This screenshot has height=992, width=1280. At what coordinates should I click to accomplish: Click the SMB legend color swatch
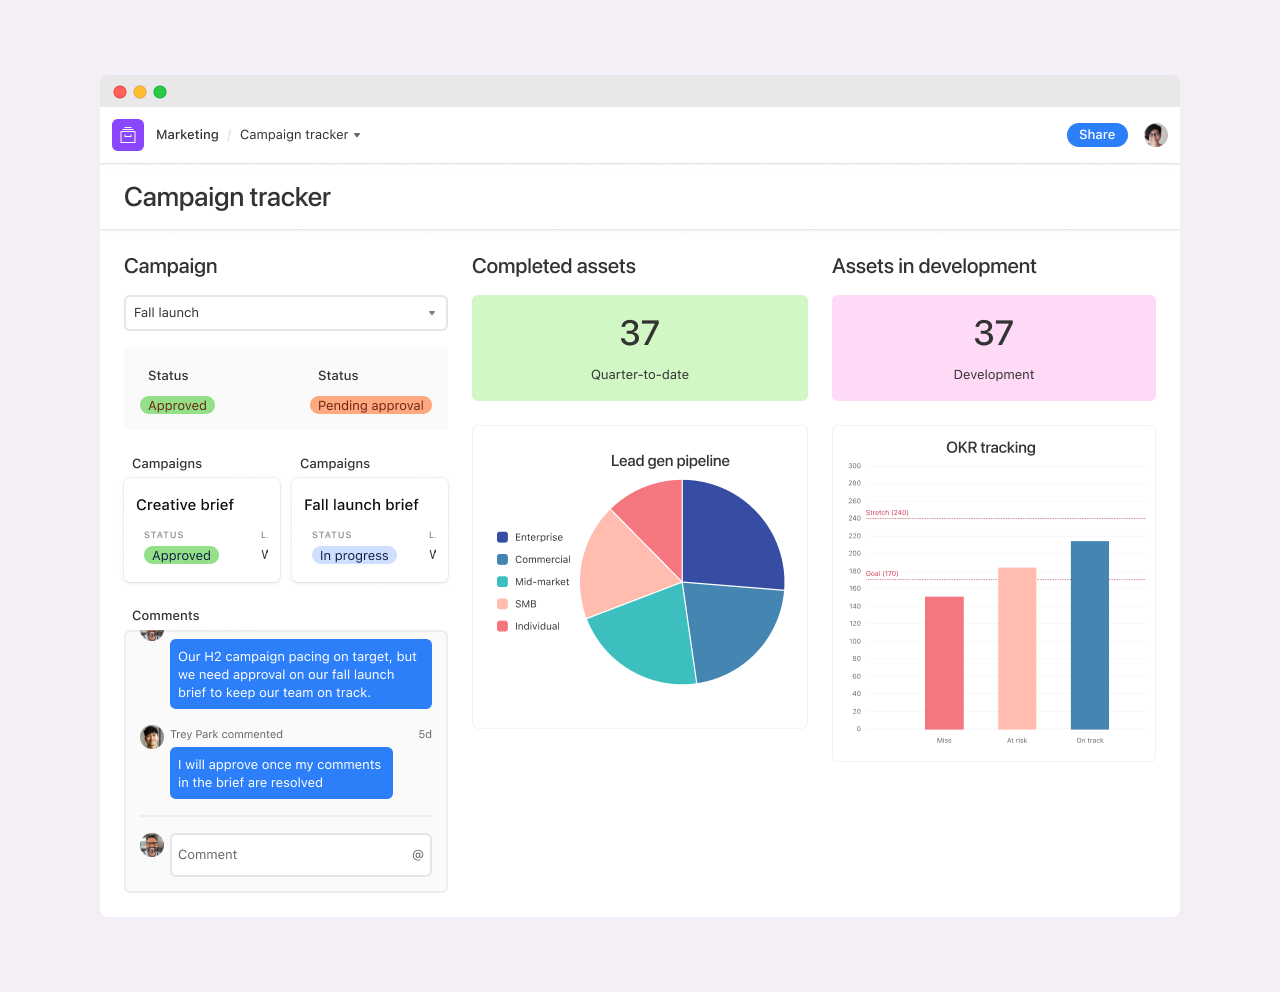[x=502, y=604]
